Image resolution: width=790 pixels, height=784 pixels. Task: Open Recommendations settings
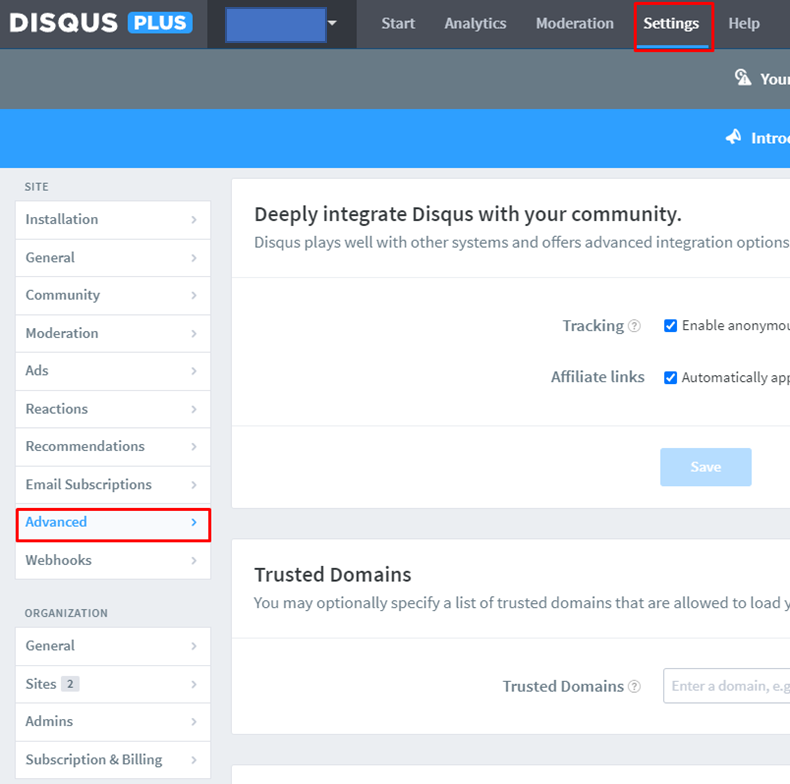[113, 446]
